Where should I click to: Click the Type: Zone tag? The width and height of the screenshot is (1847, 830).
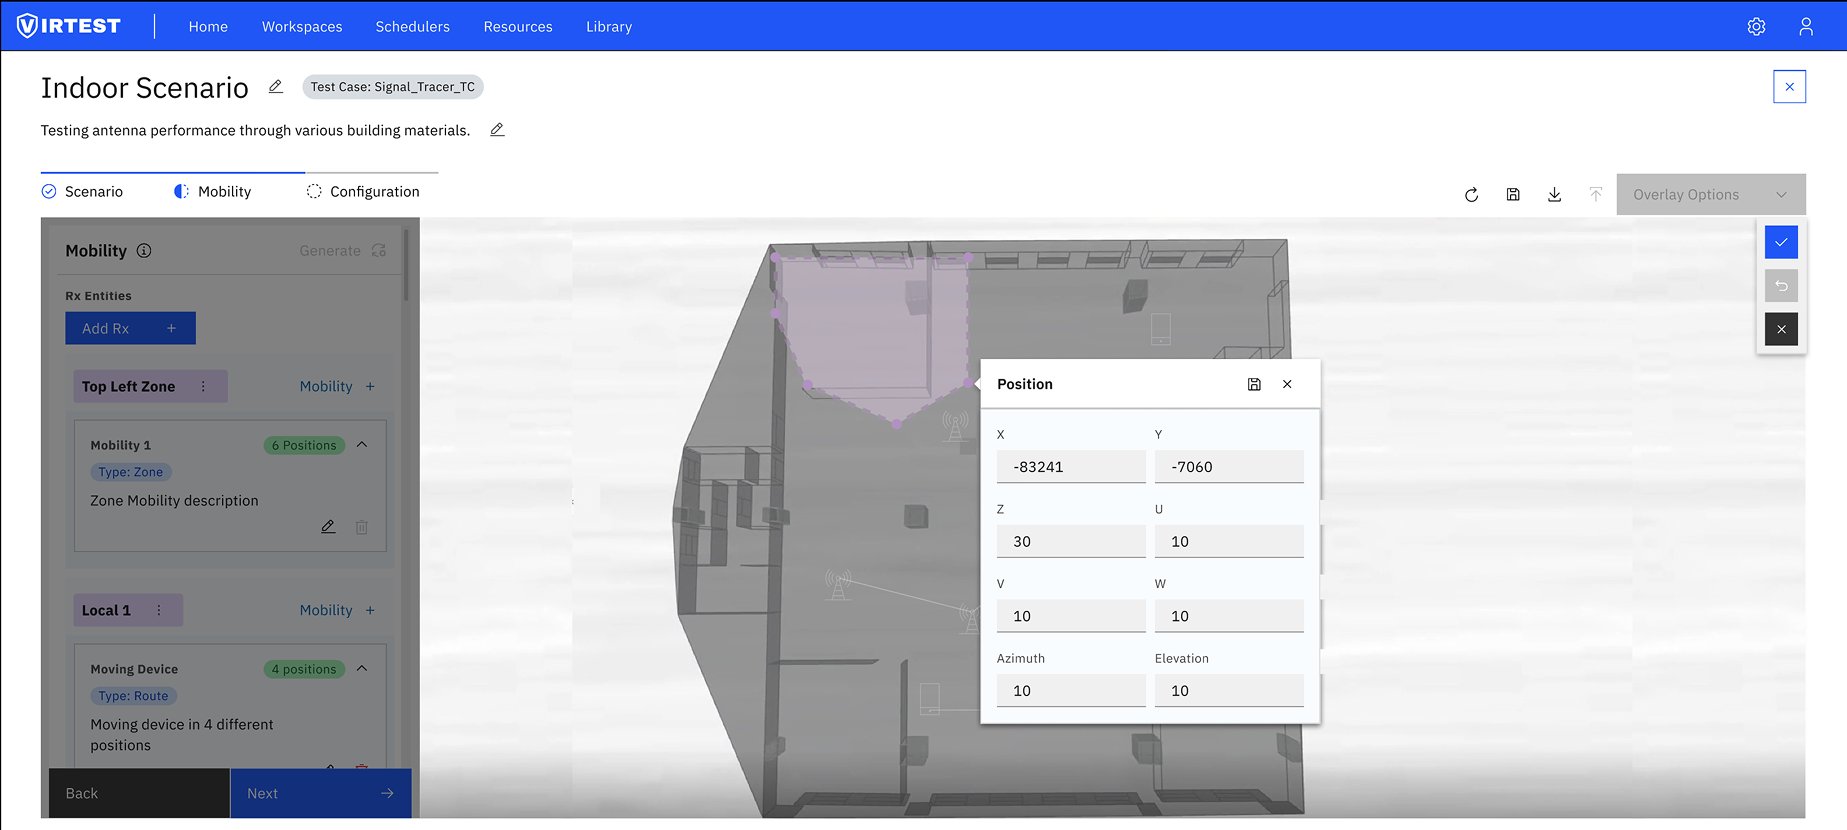click(x=131, y=472)
